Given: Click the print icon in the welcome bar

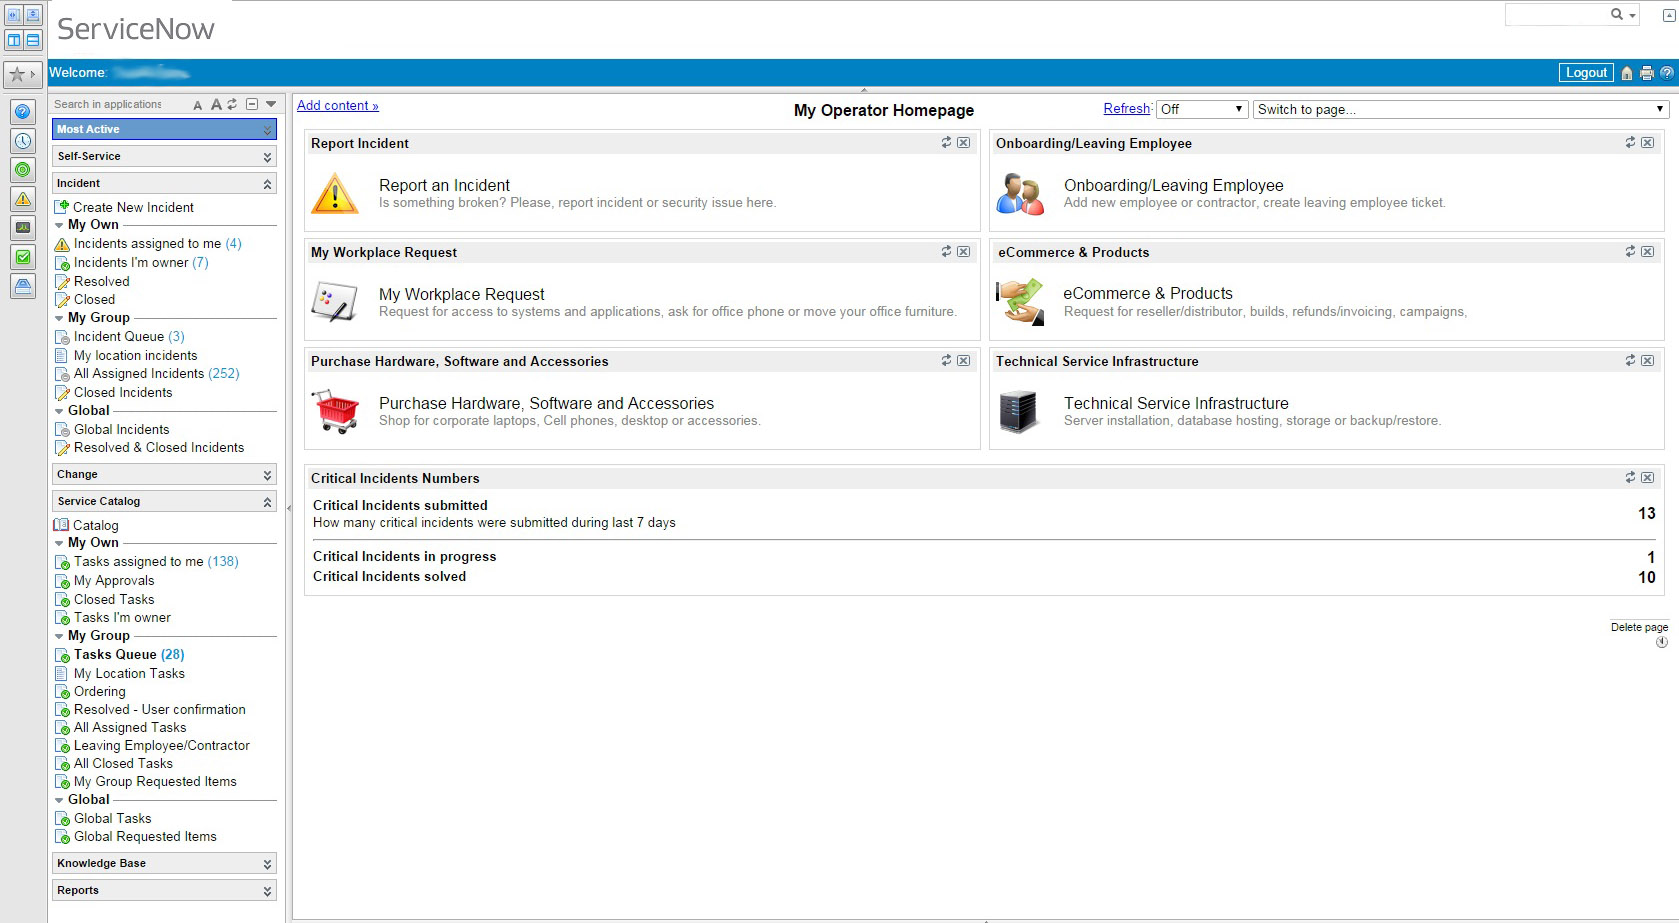Looking at the screenshot, I should tap(1647, 73).
